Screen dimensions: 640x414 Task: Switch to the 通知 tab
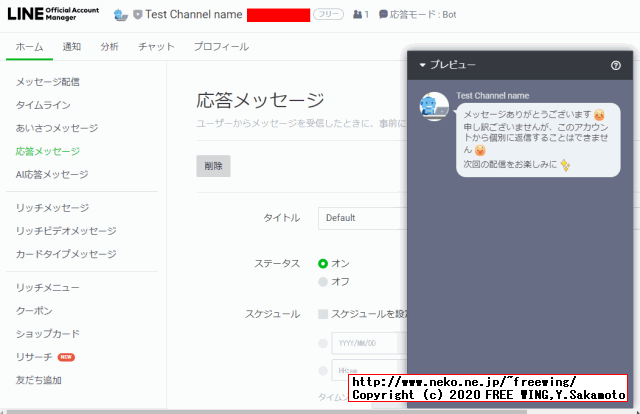click(71, 47)
